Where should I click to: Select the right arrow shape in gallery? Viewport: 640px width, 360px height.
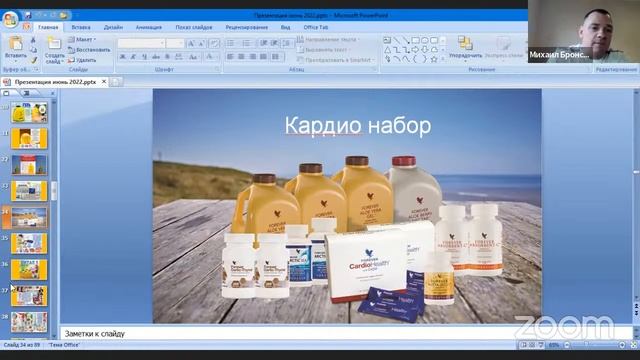[416, 50]
